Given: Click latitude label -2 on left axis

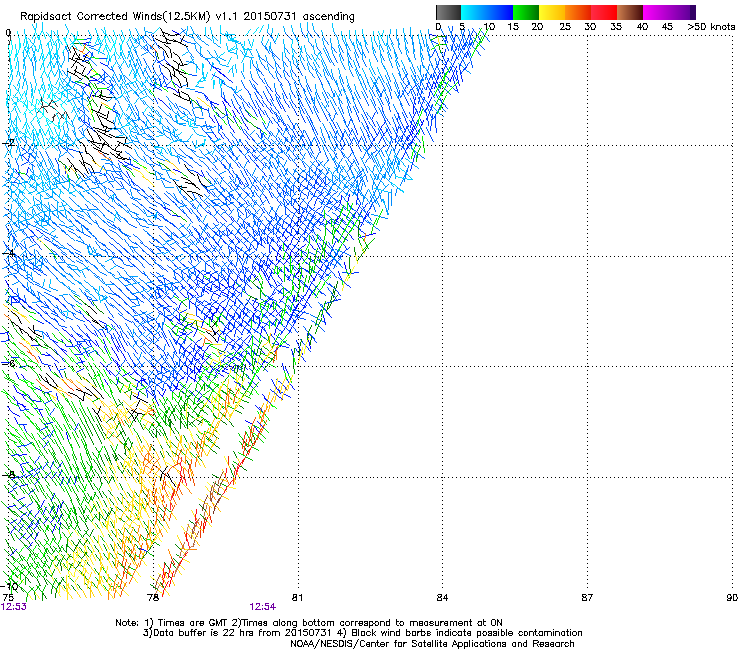Looking at the screenshot, I should [x=8, y=143].
